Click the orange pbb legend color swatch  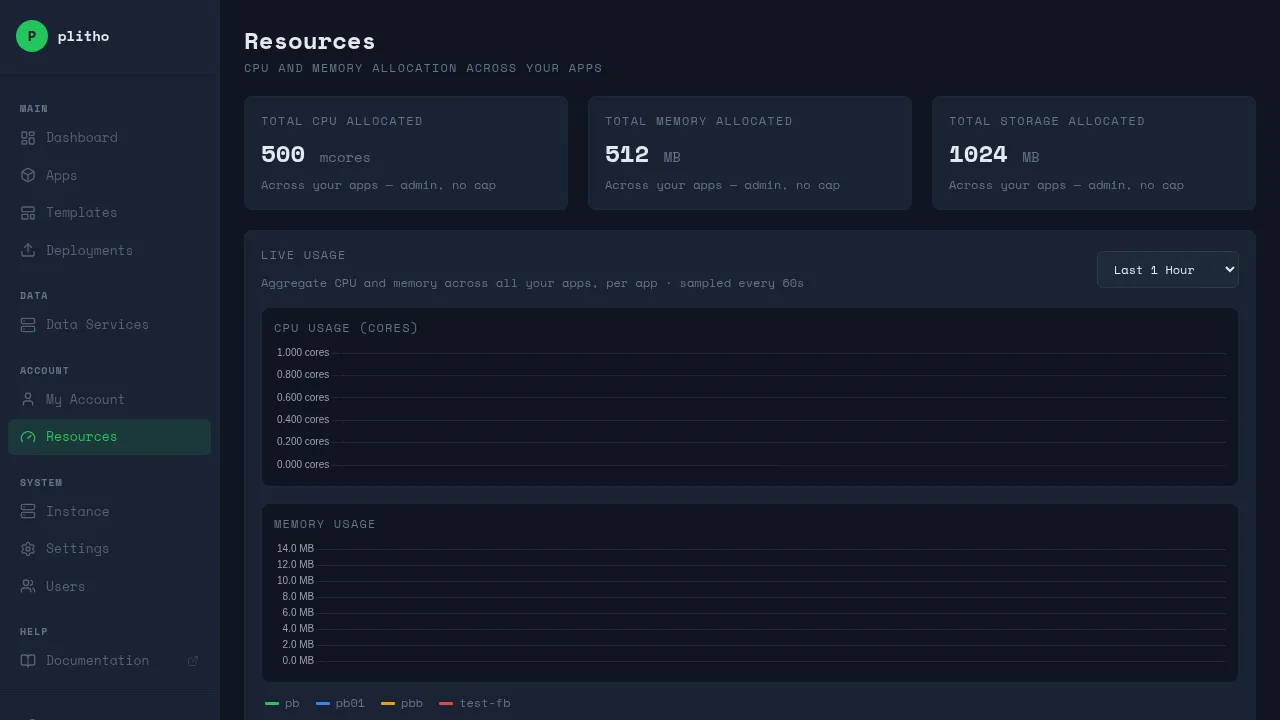coord(388,704)
